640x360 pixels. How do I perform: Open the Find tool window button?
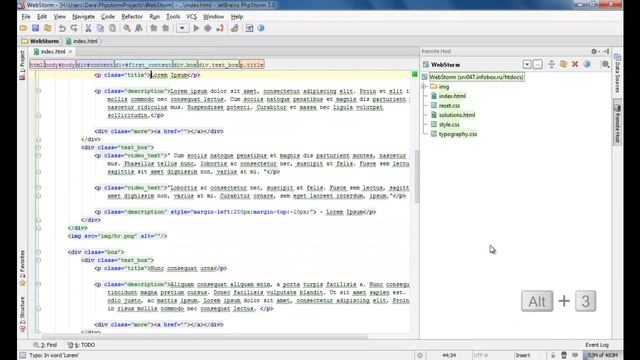[x=45, y=345]
